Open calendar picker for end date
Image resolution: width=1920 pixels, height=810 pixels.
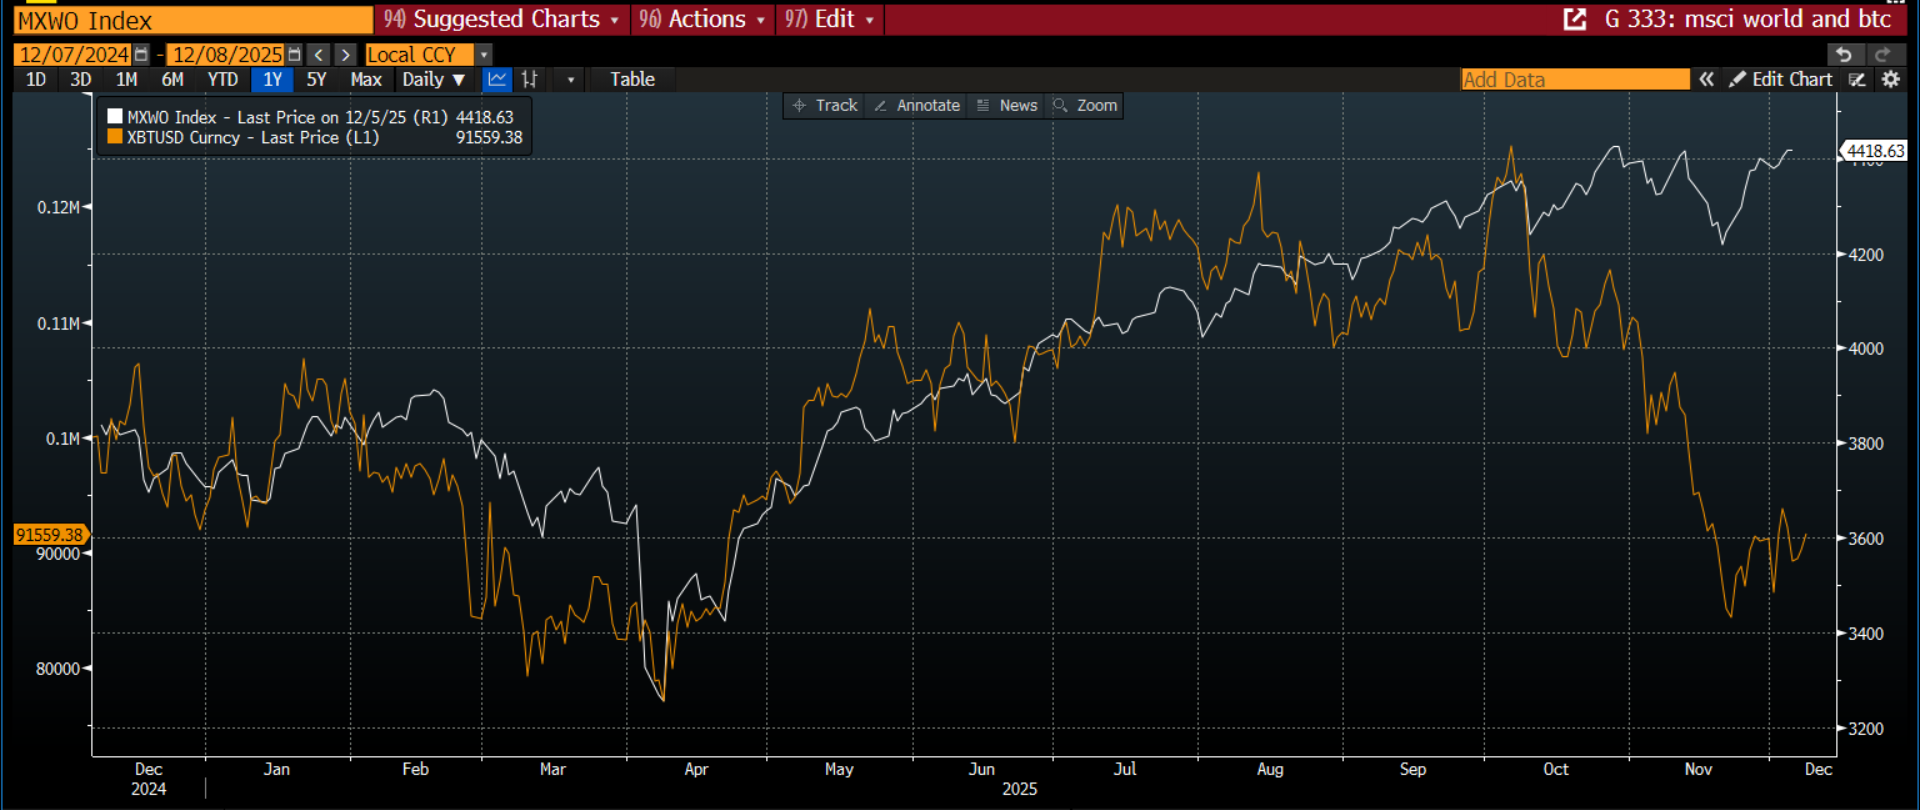[x=294, y=55]
